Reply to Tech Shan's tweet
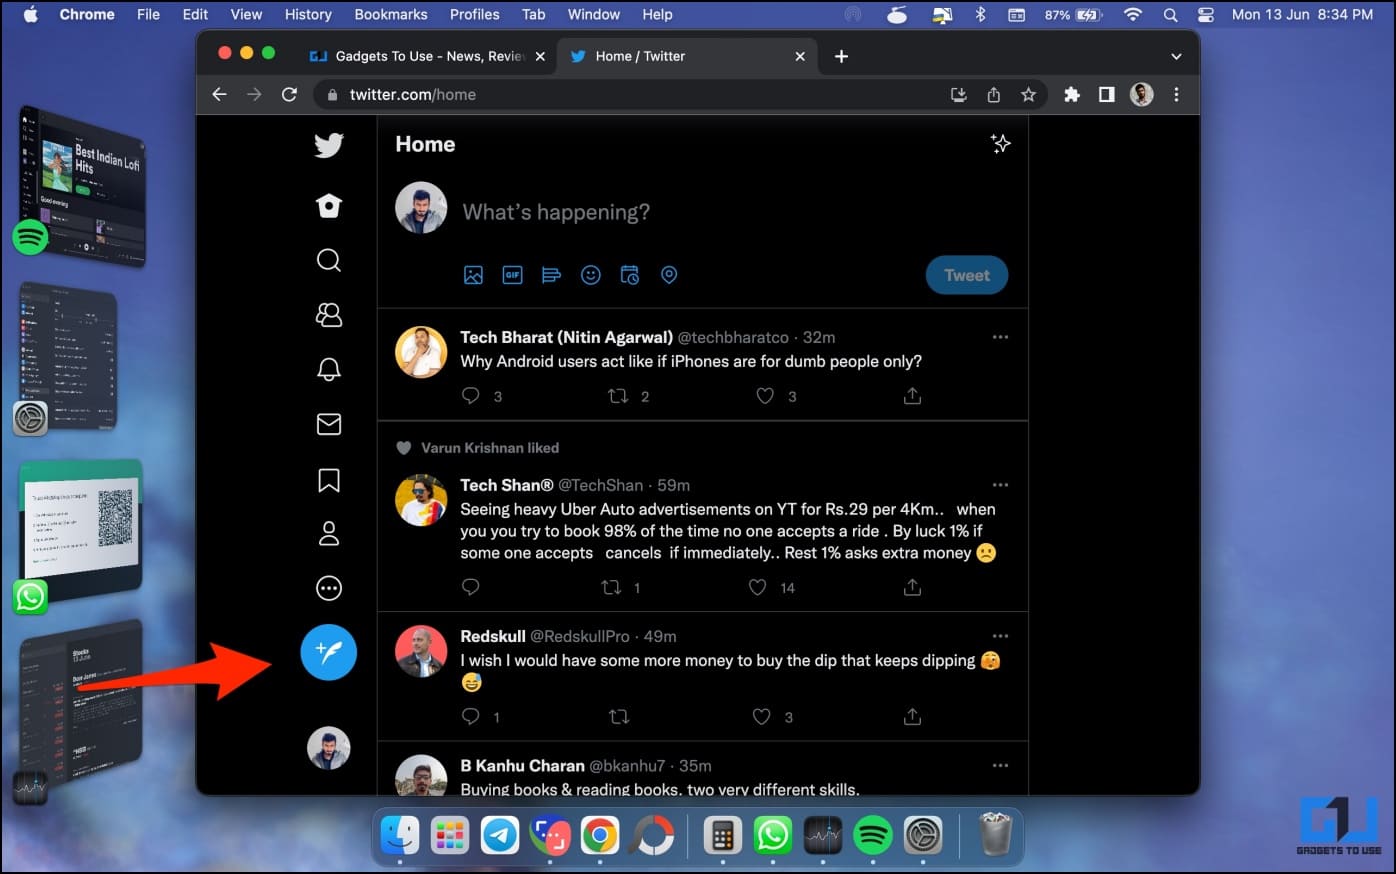 (471, 587)
